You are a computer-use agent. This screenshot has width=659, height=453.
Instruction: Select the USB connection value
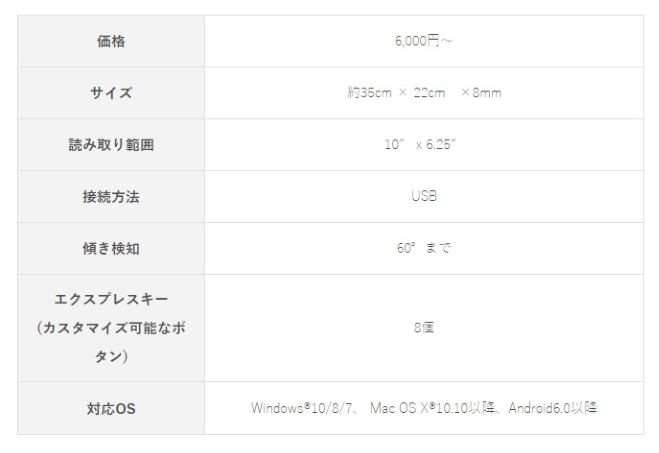pyautogui.click(x=424, y=197)
